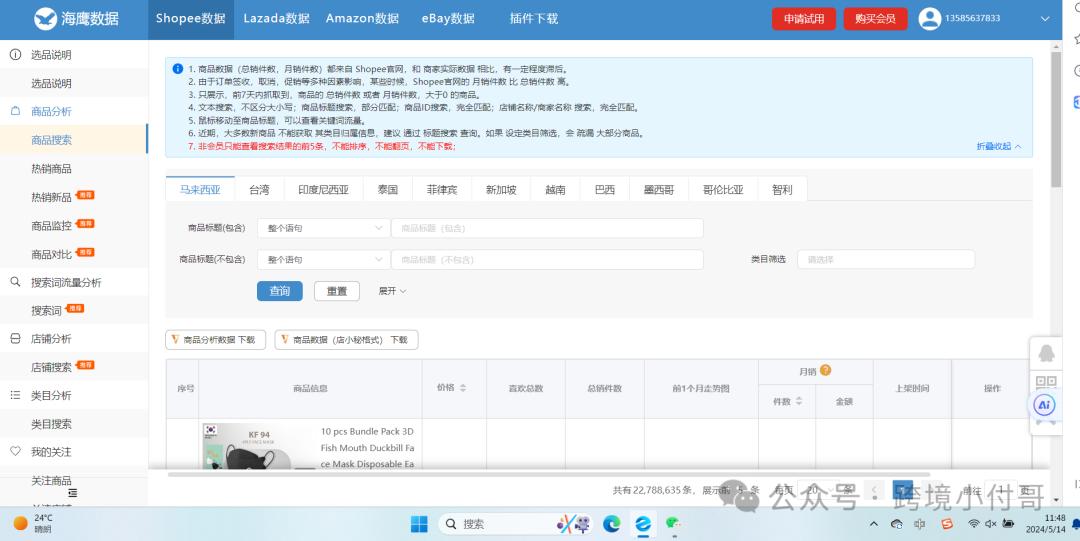Click the page vertical scrollbar
The height and width of the screenshot is (541, 1080).
point(1056,119)
